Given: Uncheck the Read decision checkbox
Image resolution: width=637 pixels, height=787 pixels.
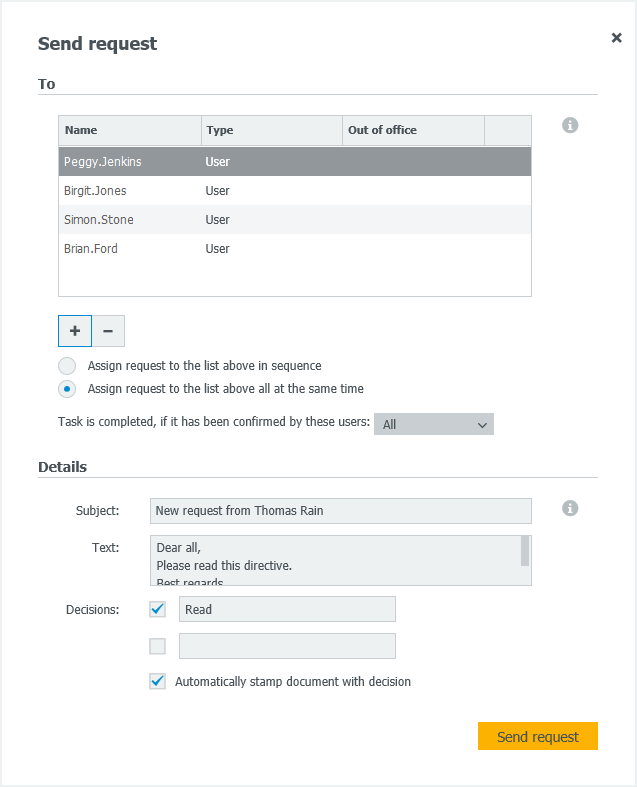Looking at the screenshot, I should pyautogui.click(x=157, y=609).
